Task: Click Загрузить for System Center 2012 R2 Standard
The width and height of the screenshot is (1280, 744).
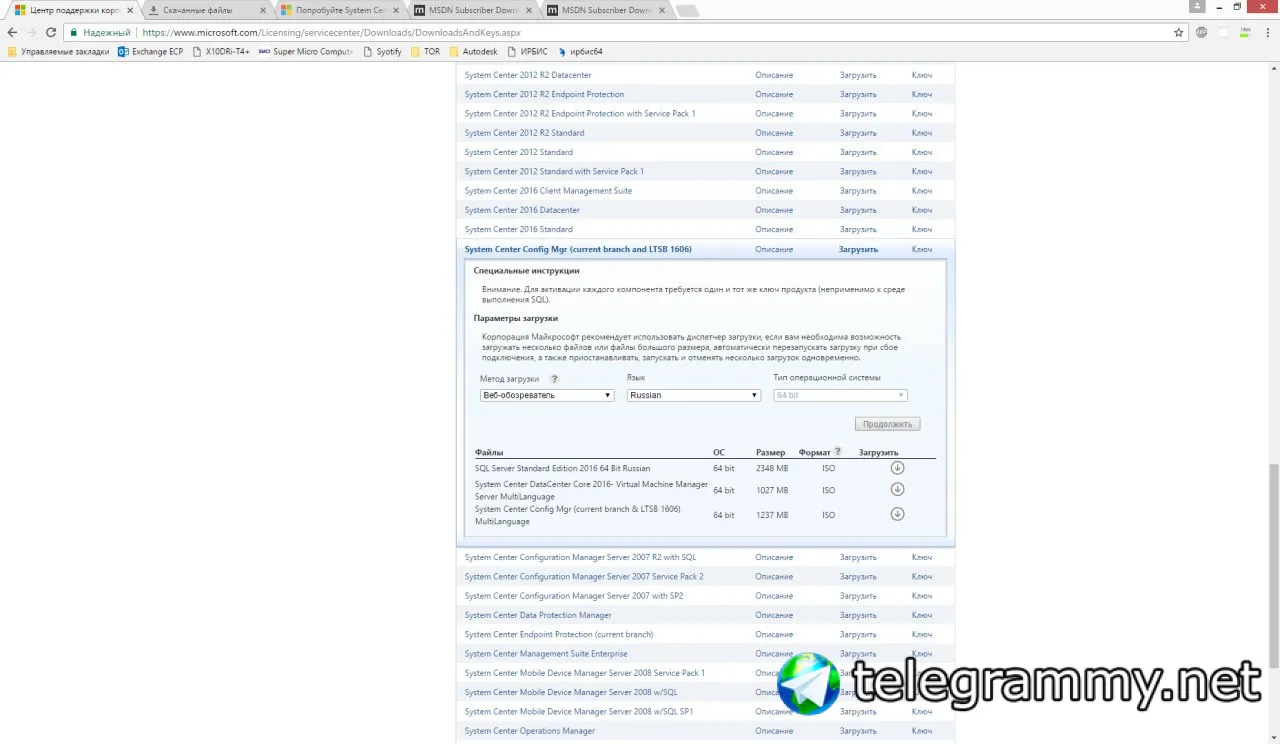Action: click(858, 133)
